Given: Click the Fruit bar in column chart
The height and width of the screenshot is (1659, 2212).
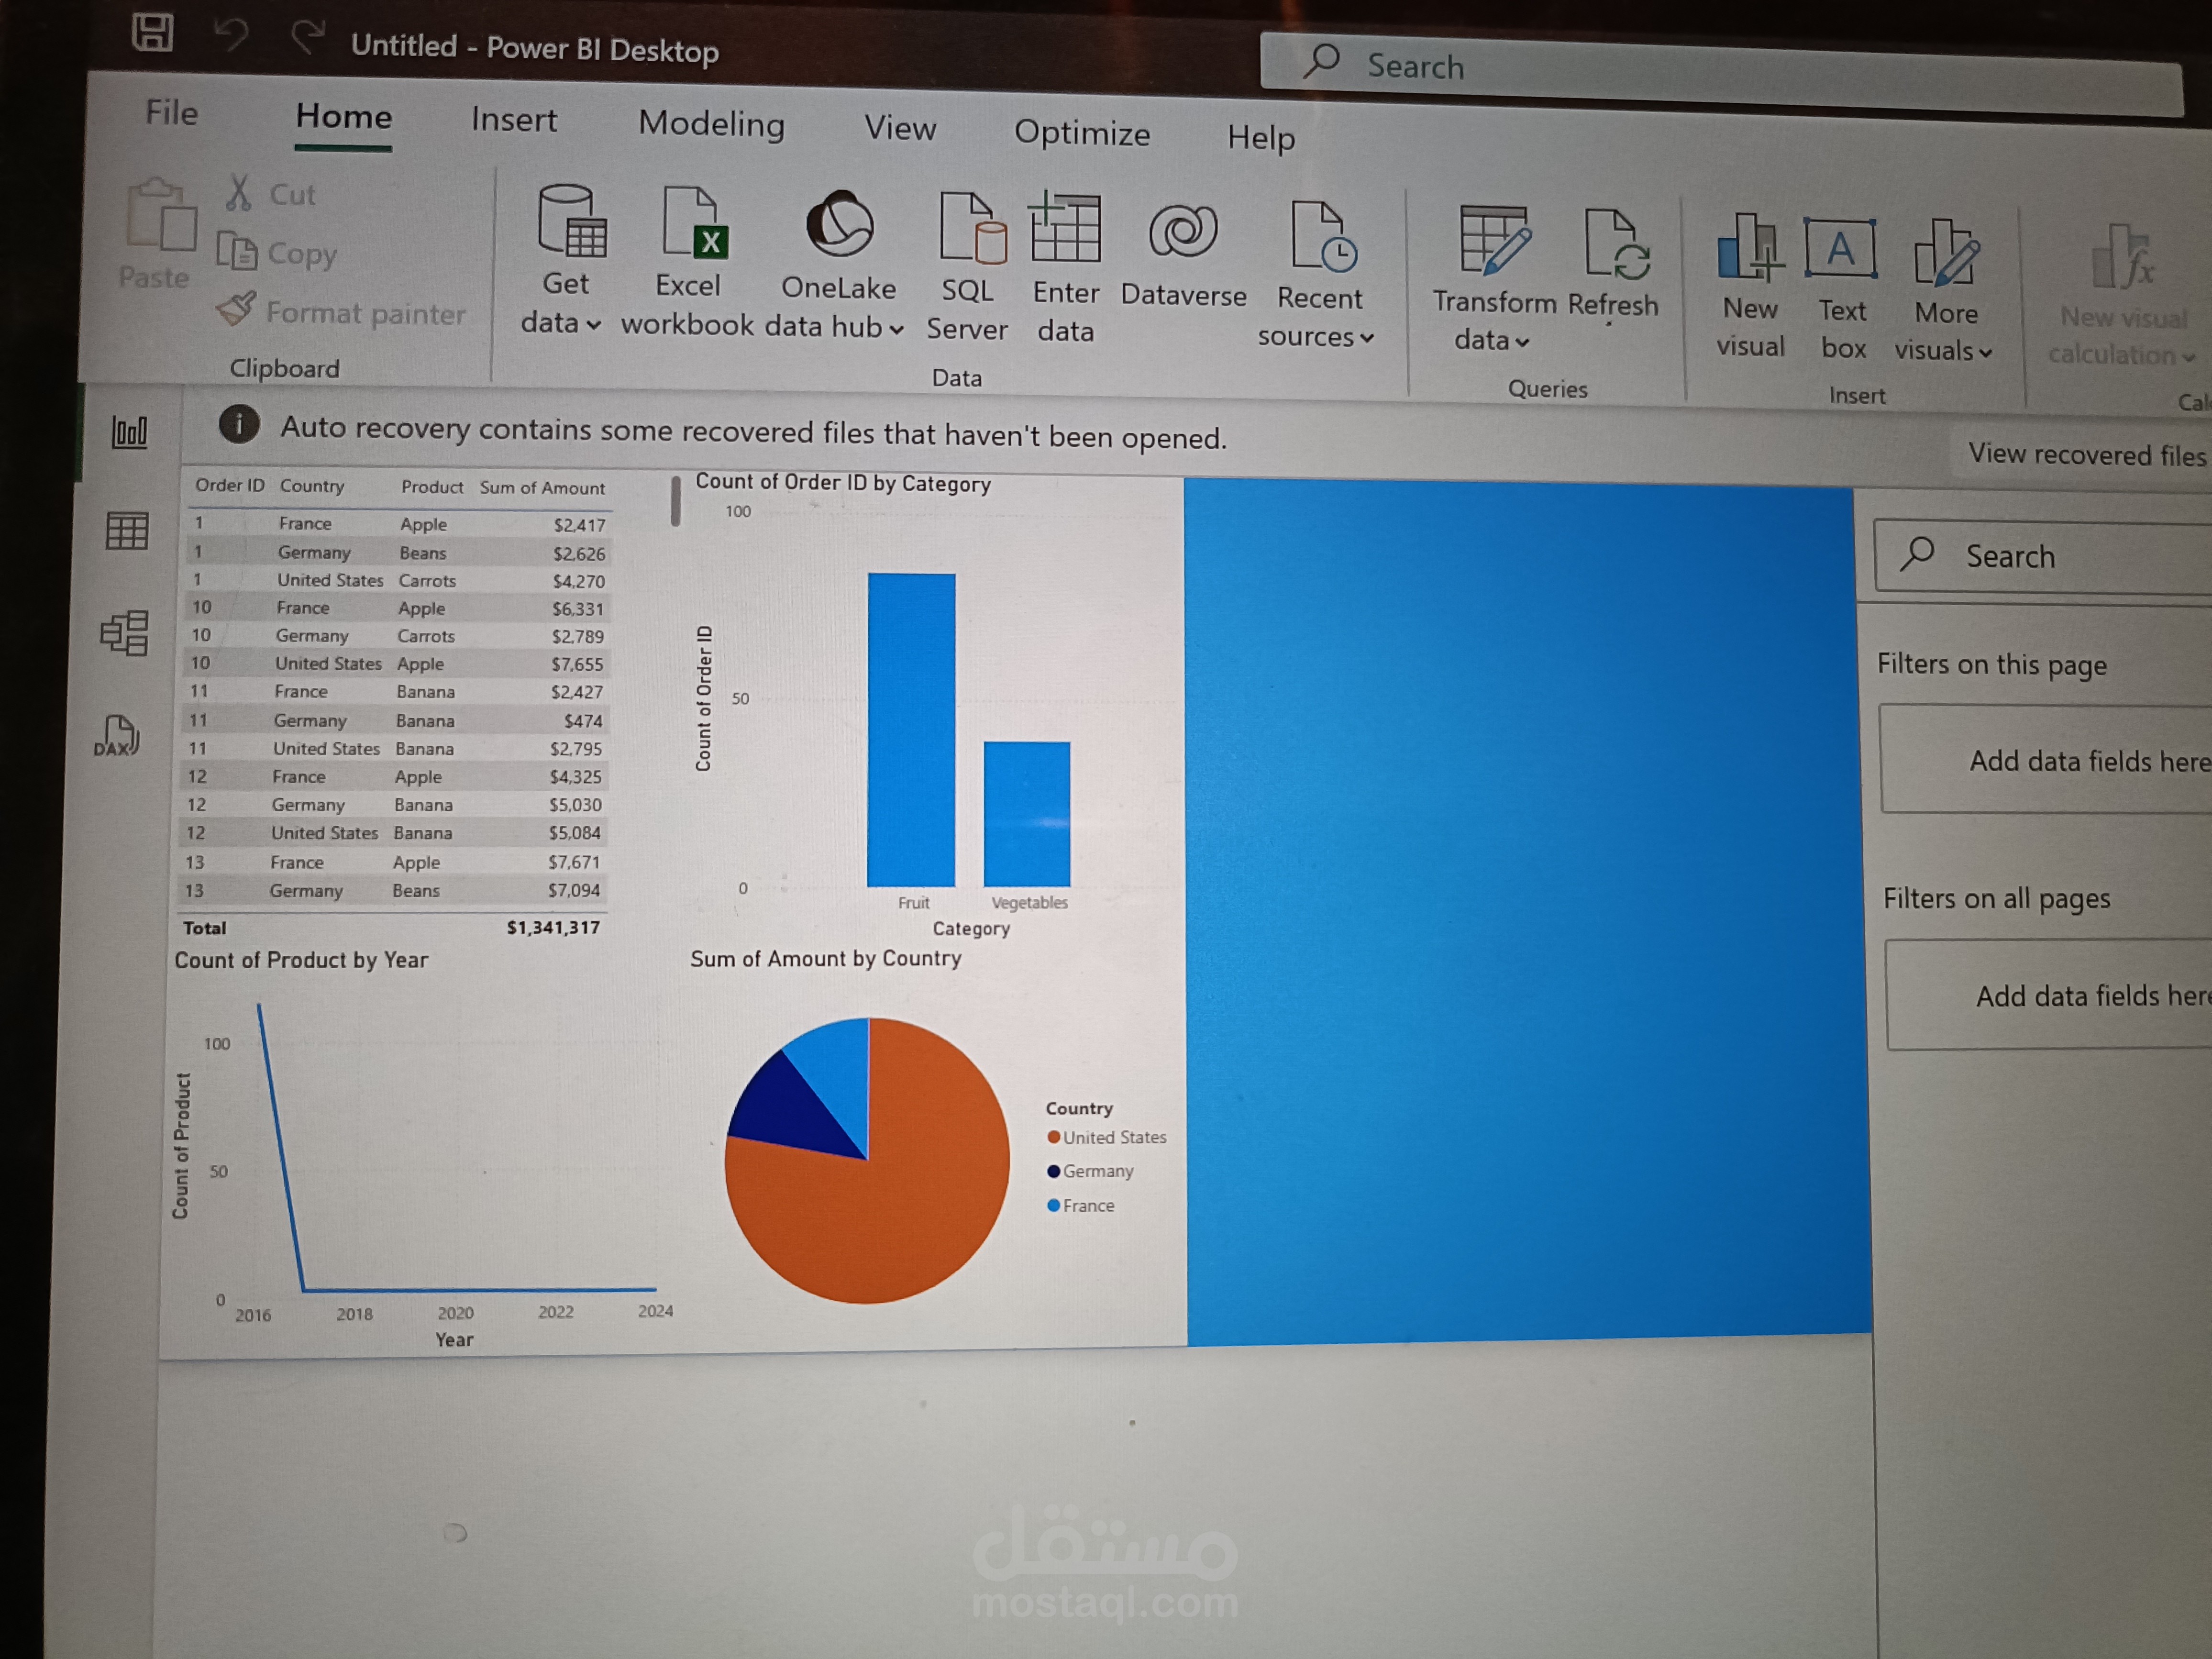Looking at the screenshot, I should (911, 730).
